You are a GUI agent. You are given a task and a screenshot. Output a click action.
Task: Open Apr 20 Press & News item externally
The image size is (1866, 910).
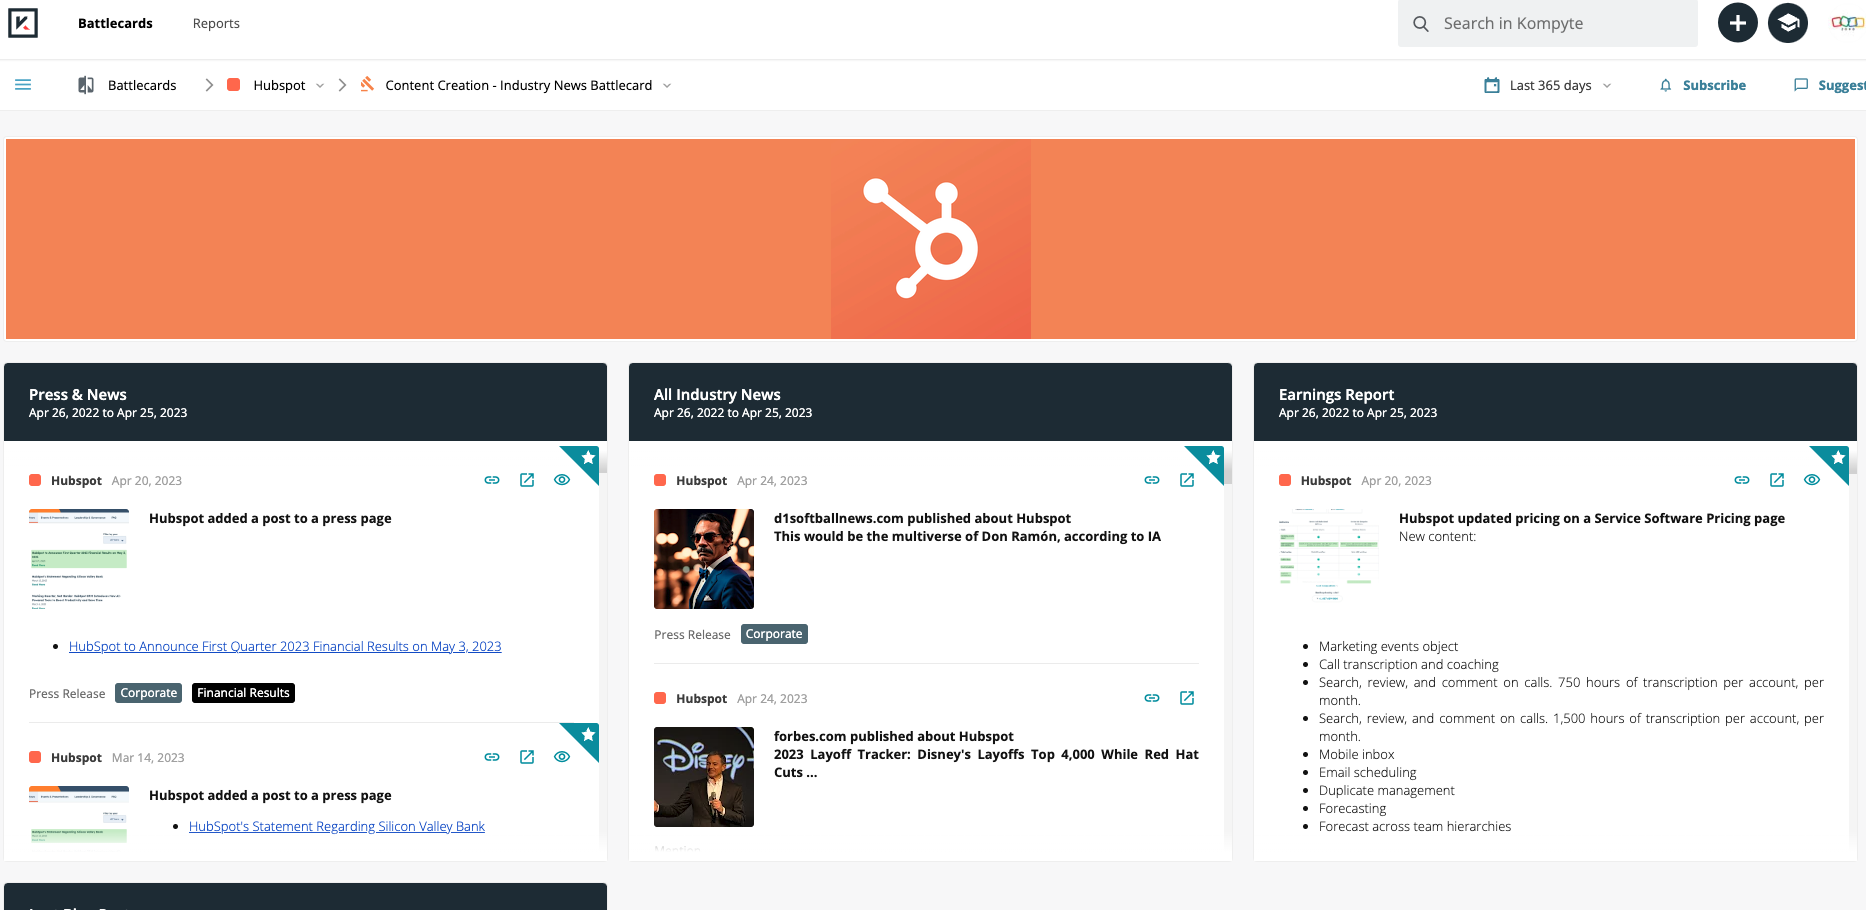[x=527, y=480]
